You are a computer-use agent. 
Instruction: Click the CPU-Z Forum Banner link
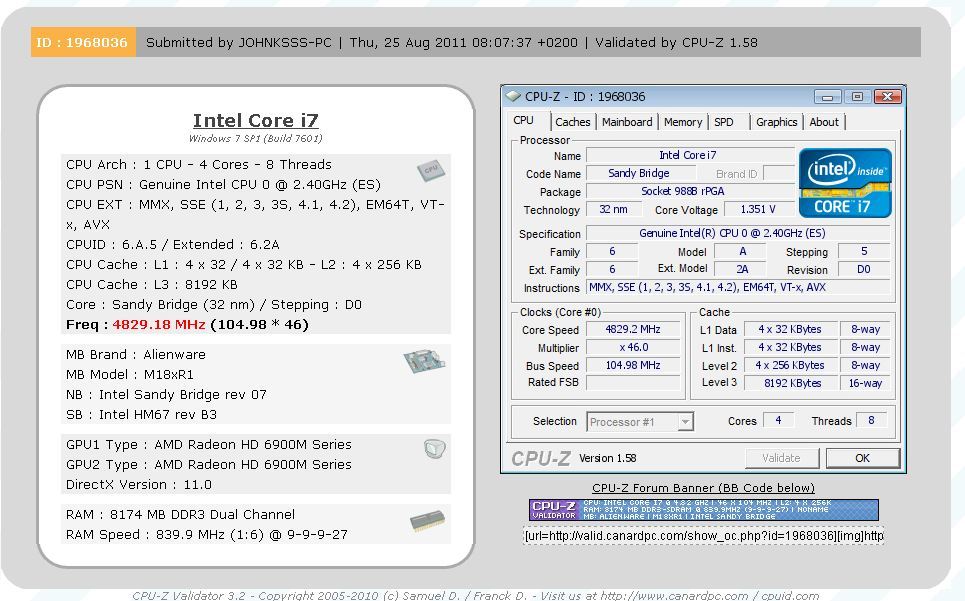(x=703, y=488)
